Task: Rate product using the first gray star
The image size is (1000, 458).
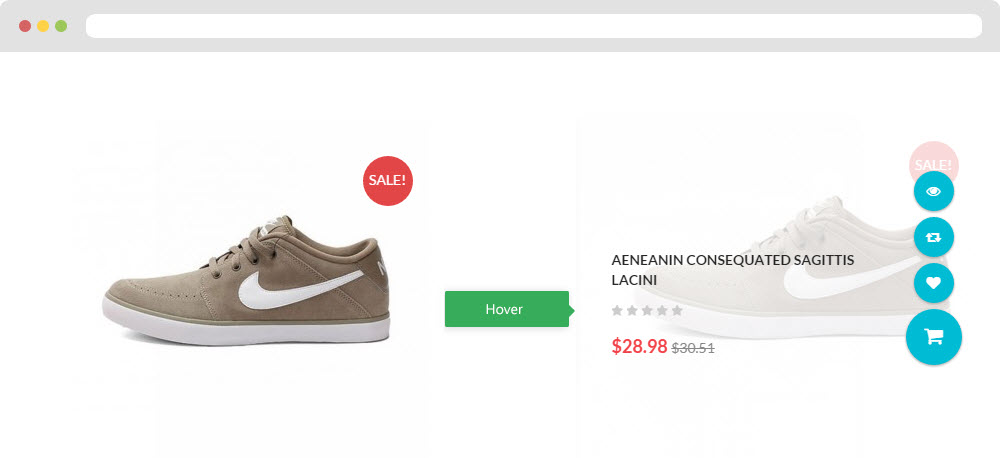Action: [x=617, y=311]
